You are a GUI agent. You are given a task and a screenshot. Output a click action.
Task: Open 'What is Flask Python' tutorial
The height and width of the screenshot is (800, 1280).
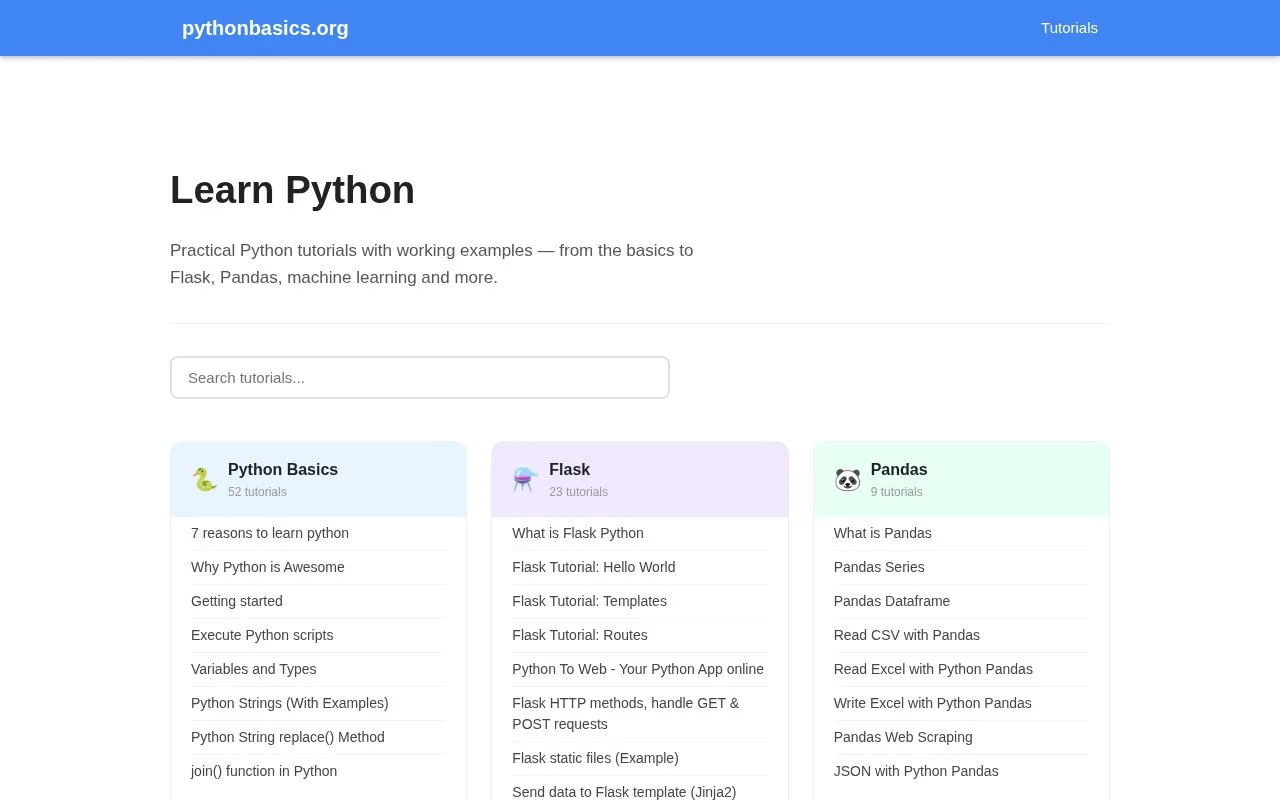(578, 533)
